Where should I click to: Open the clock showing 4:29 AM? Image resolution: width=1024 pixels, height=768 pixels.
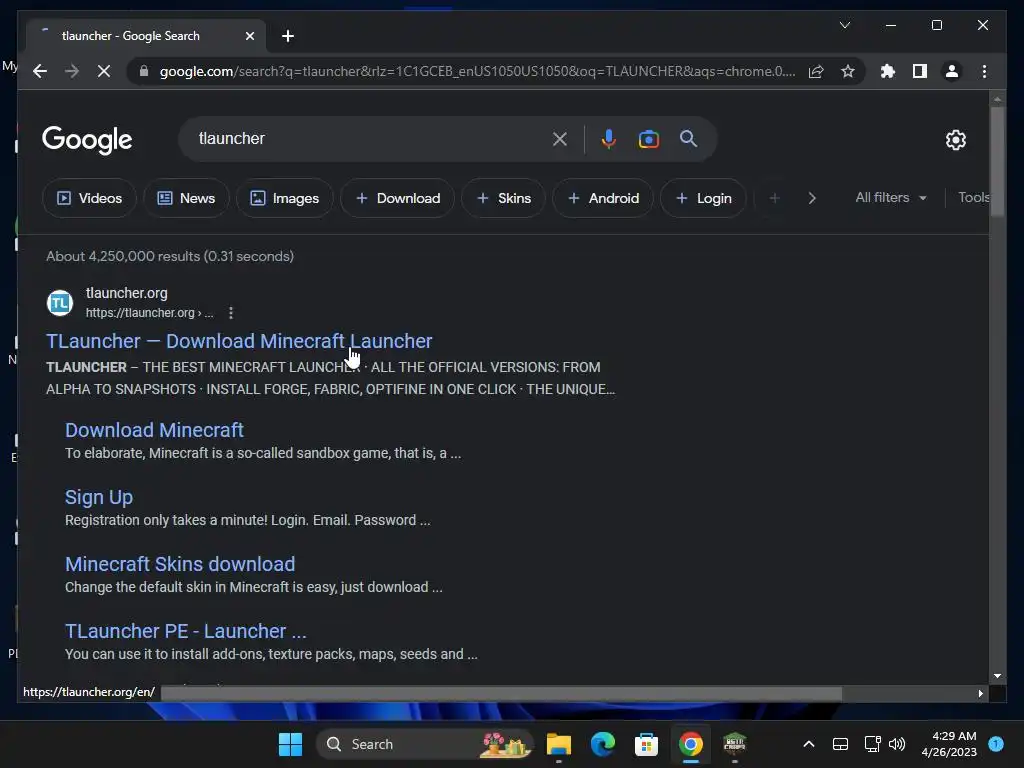point(949,744)
